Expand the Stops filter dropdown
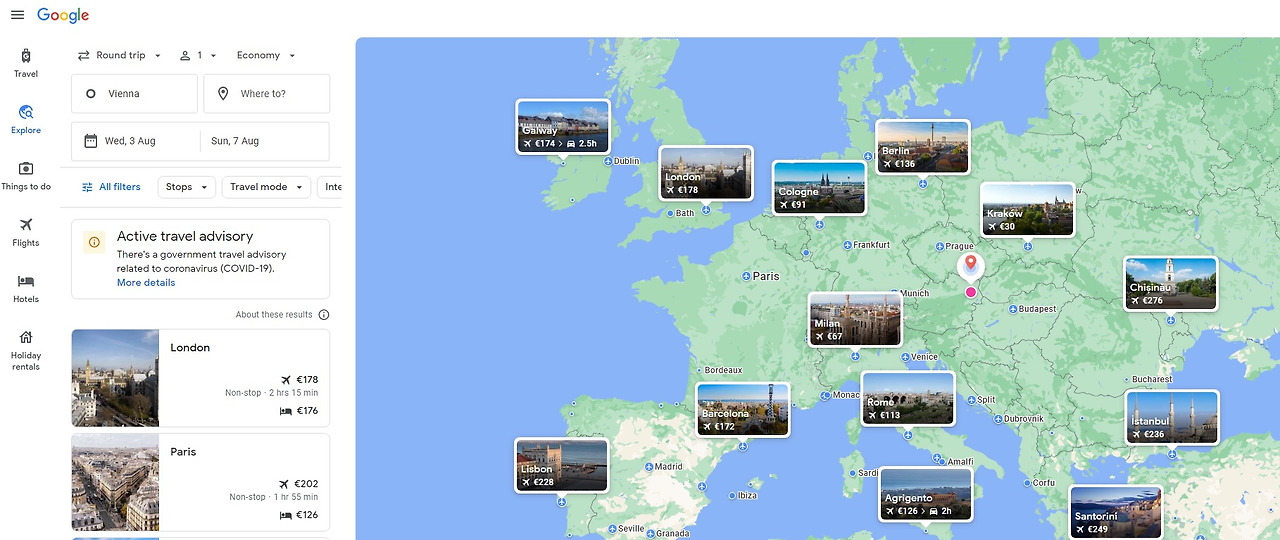This screenshot has height=540, width=1280. [x=186, y=187]
